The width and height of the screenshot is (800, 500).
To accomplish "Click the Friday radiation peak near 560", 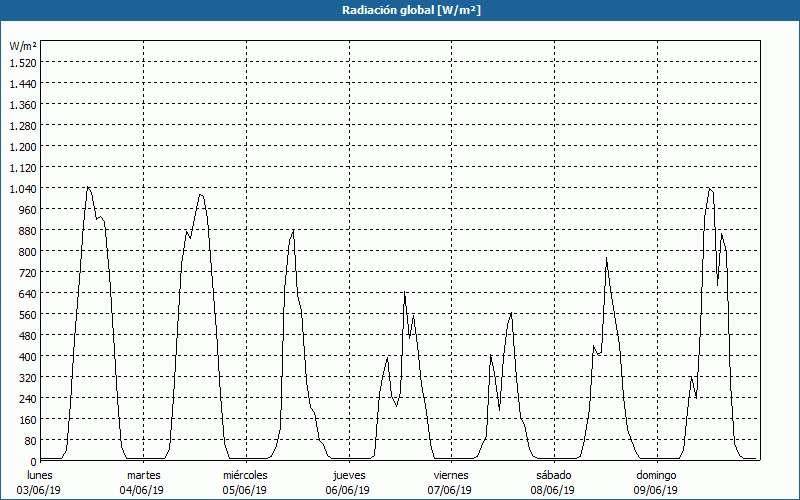I will pyautogui.click(x=511, y=313).
